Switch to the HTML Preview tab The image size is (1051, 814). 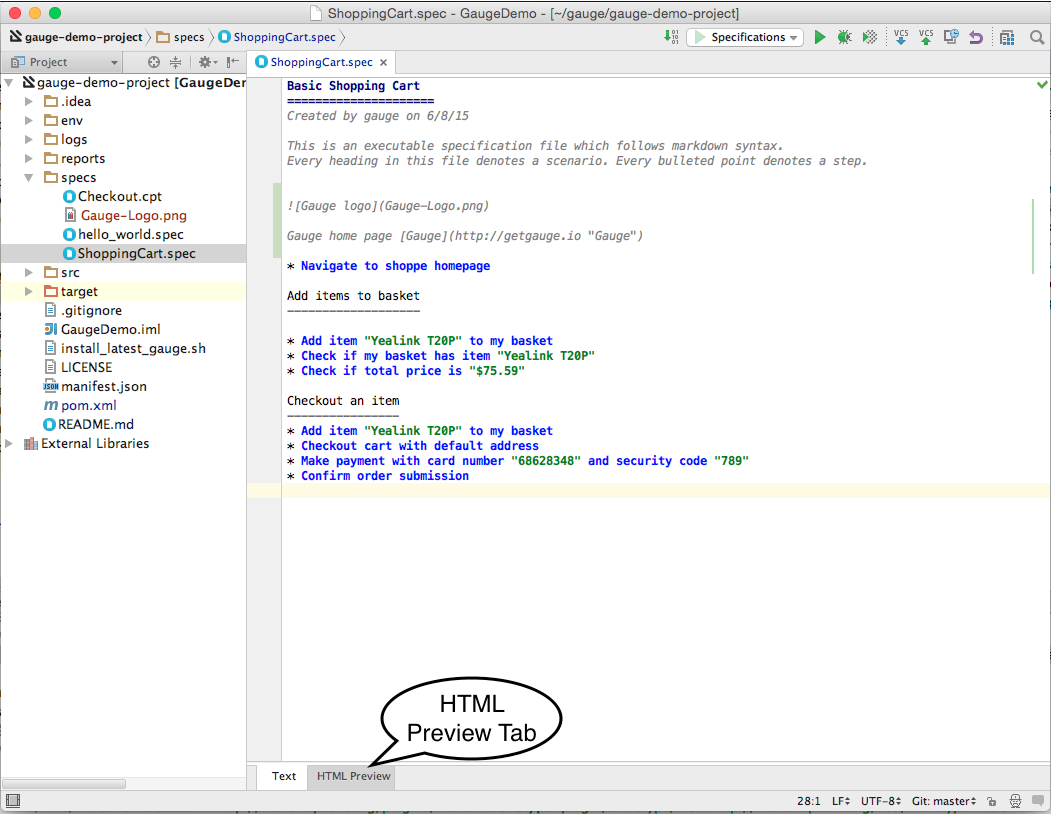pyautogui.click(x=353, y=776)
